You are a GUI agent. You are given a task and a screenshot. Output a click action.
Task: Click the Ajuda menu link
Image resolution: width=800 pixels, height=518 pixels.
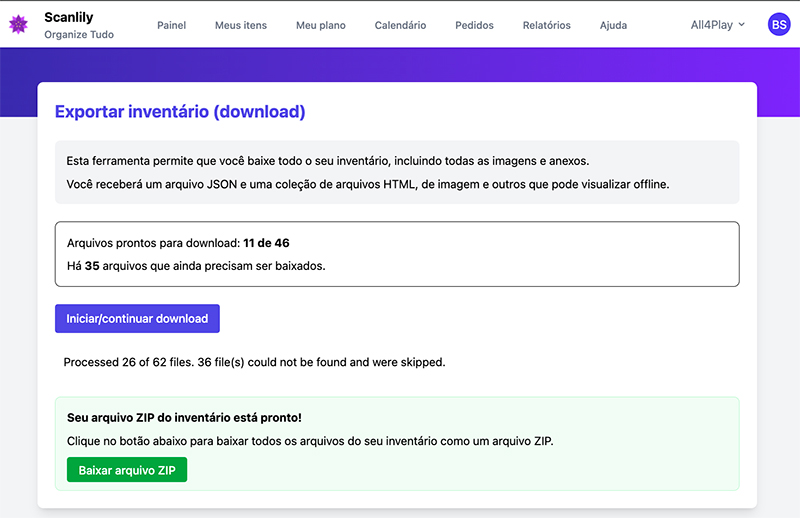coord(613,25)
